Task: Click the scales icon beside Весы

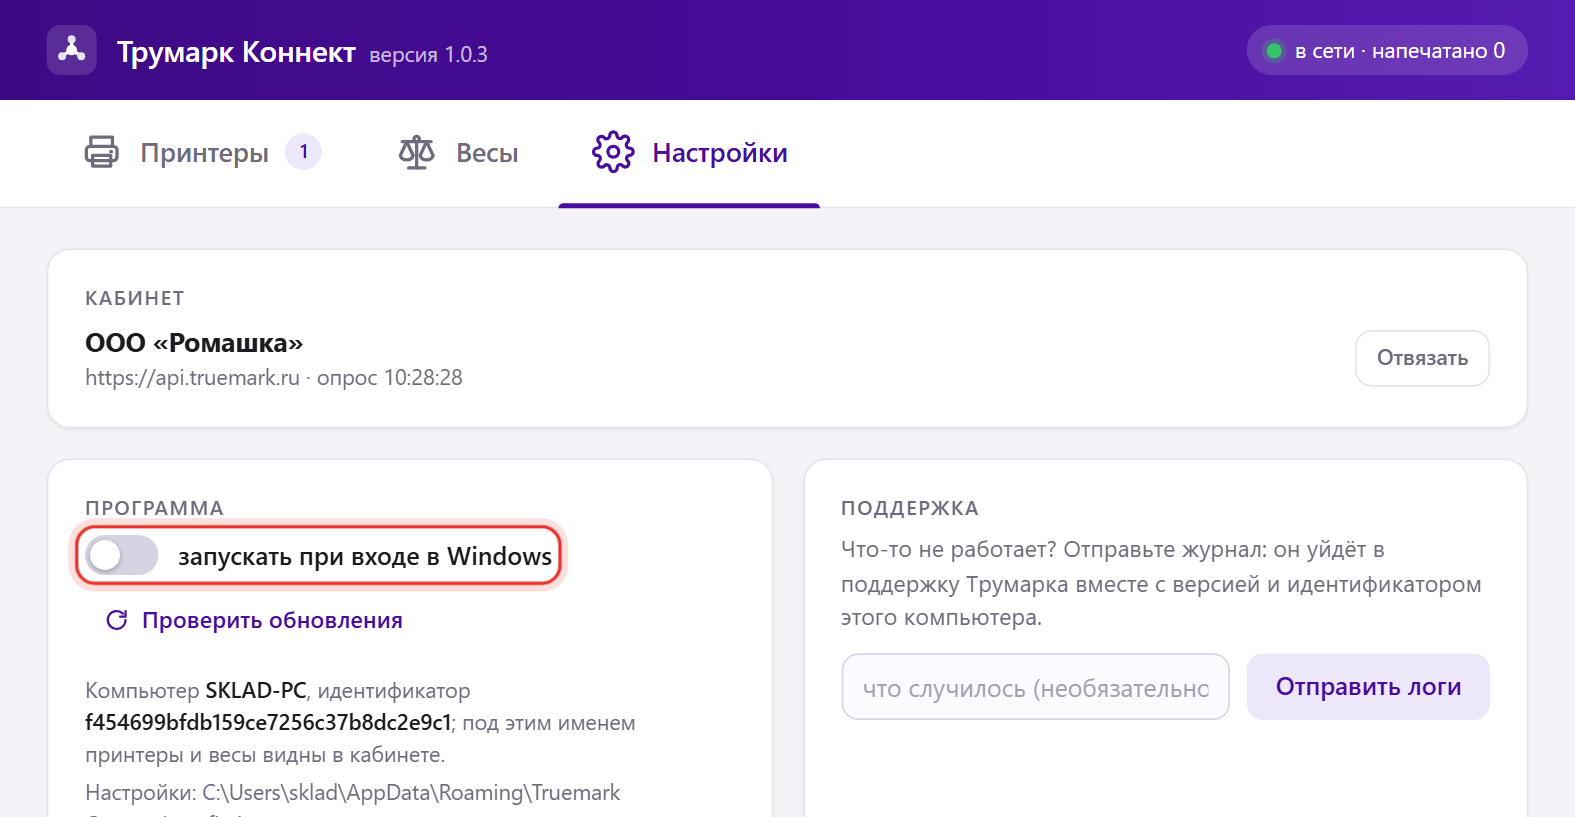Action: 417,152
